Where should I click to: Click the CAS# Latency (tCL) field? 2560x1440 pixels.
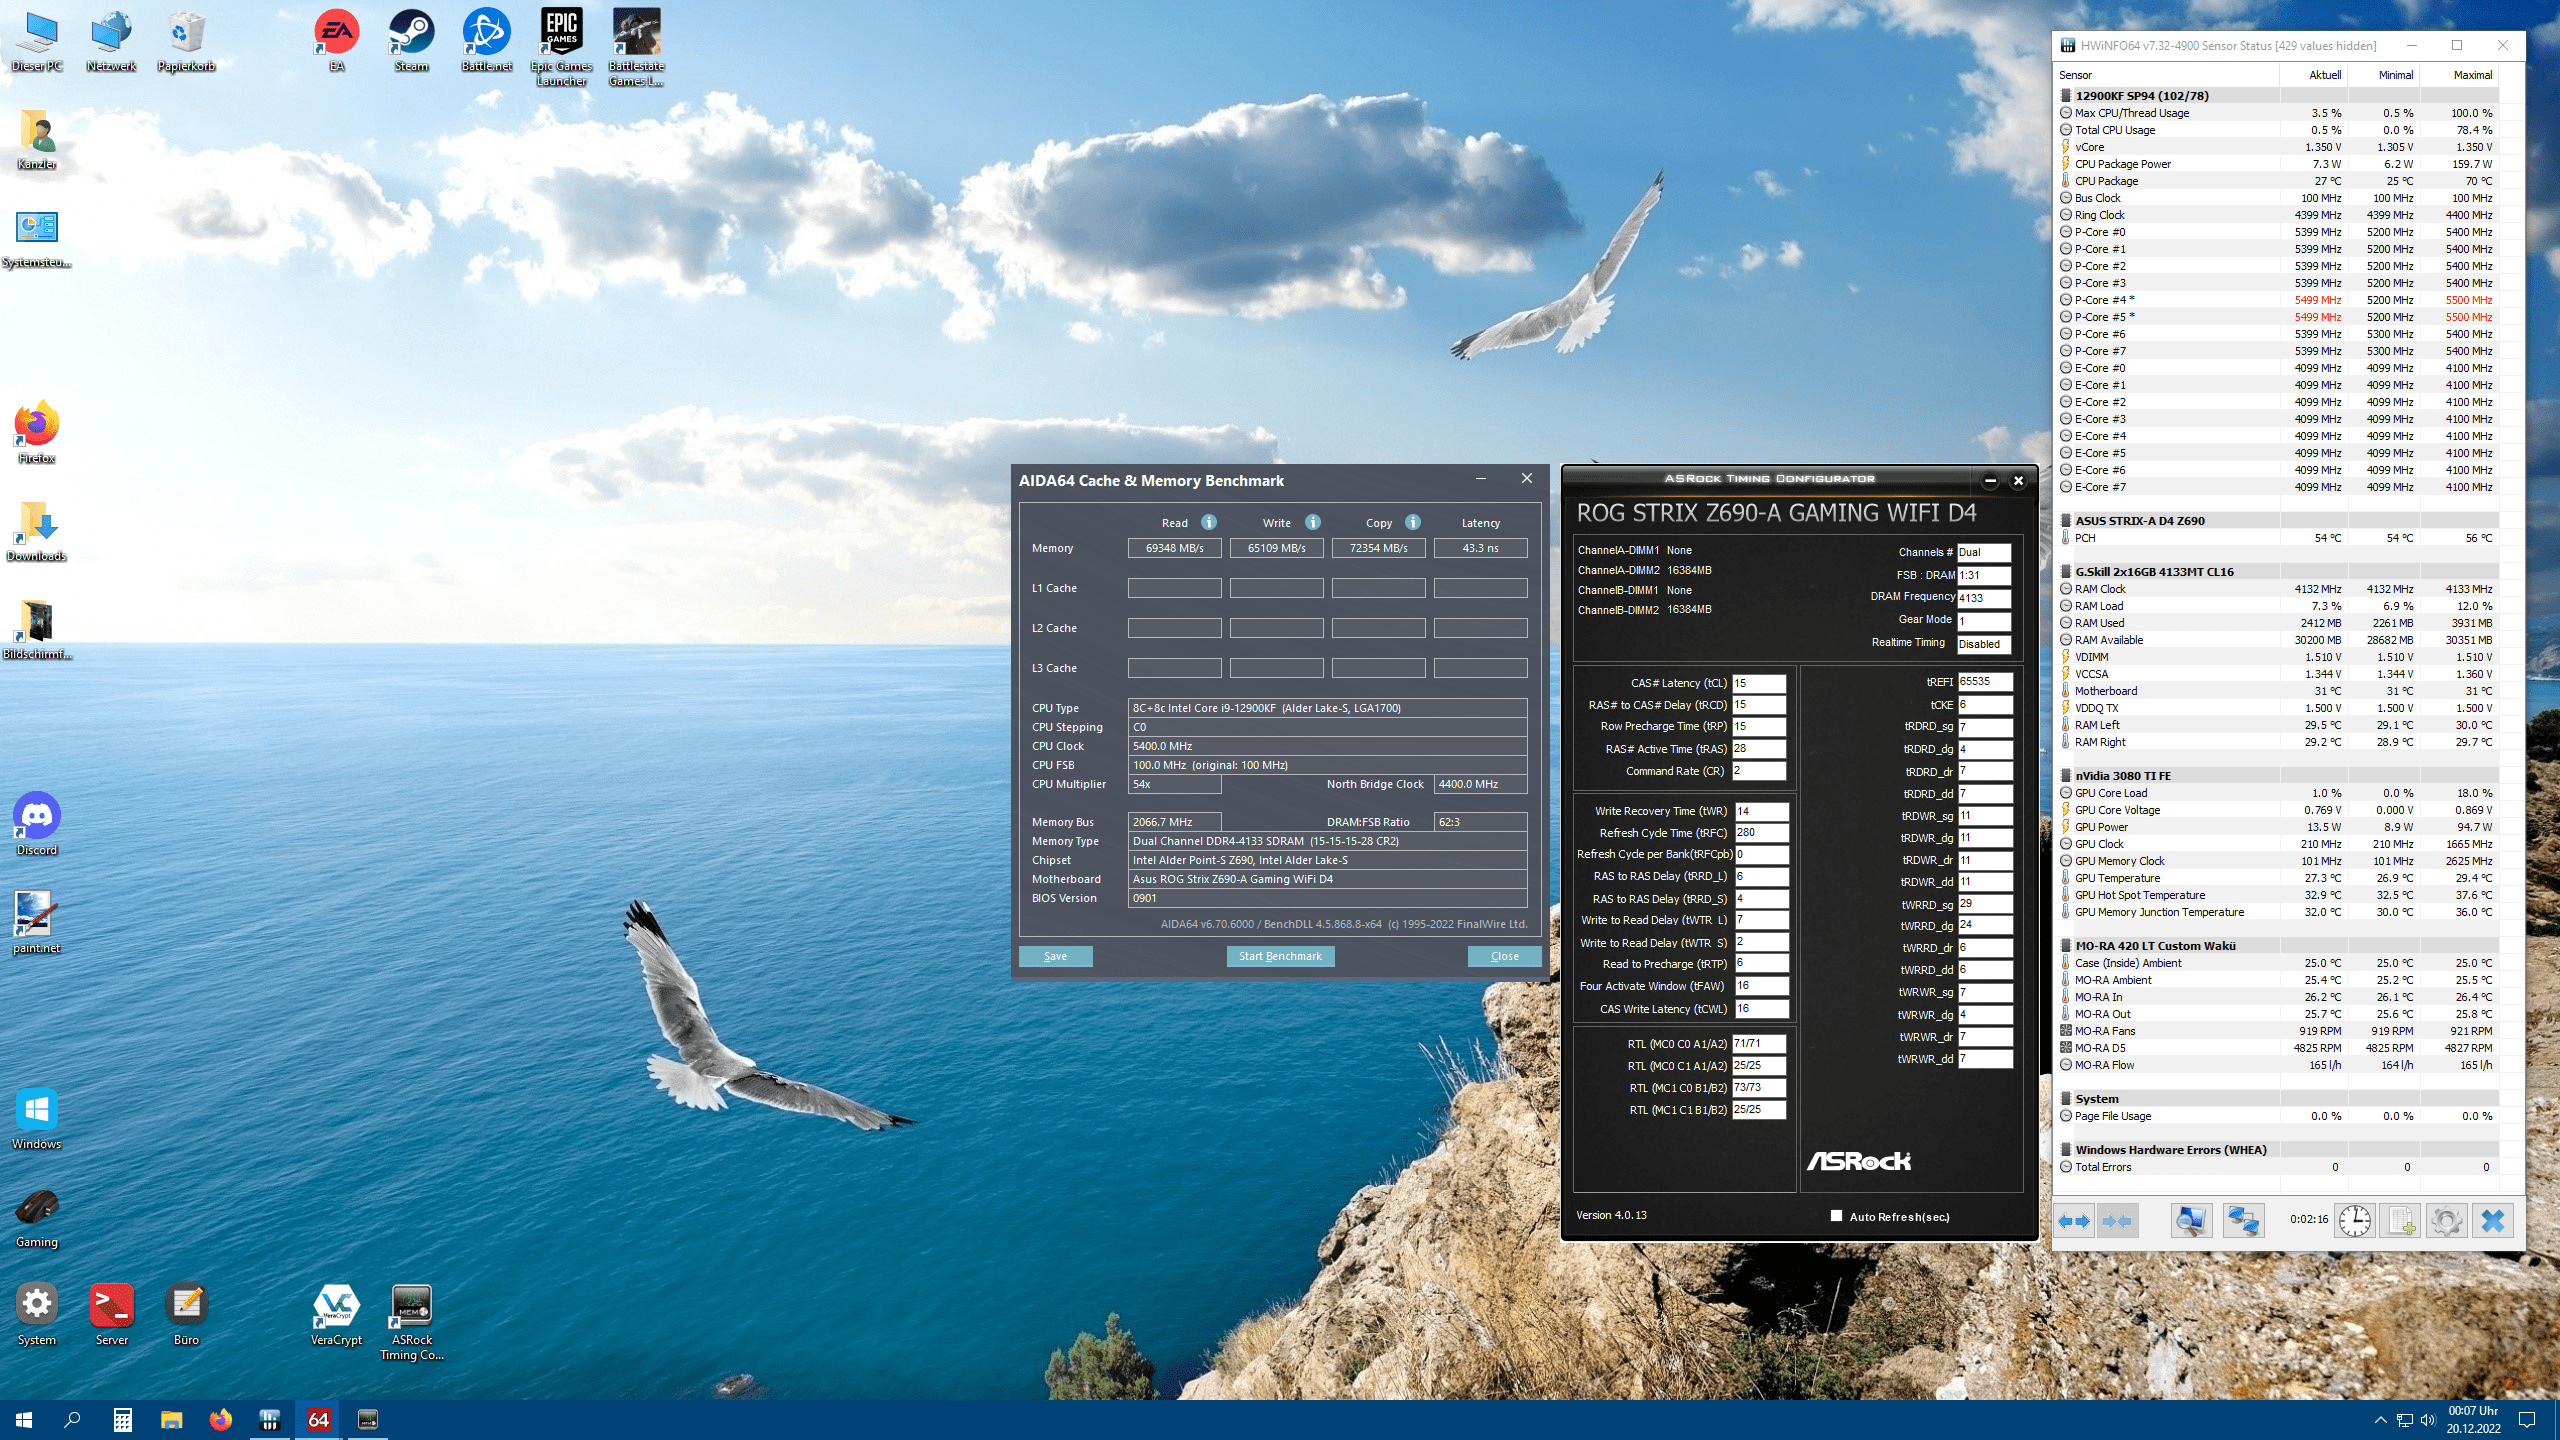[1759, 683]
